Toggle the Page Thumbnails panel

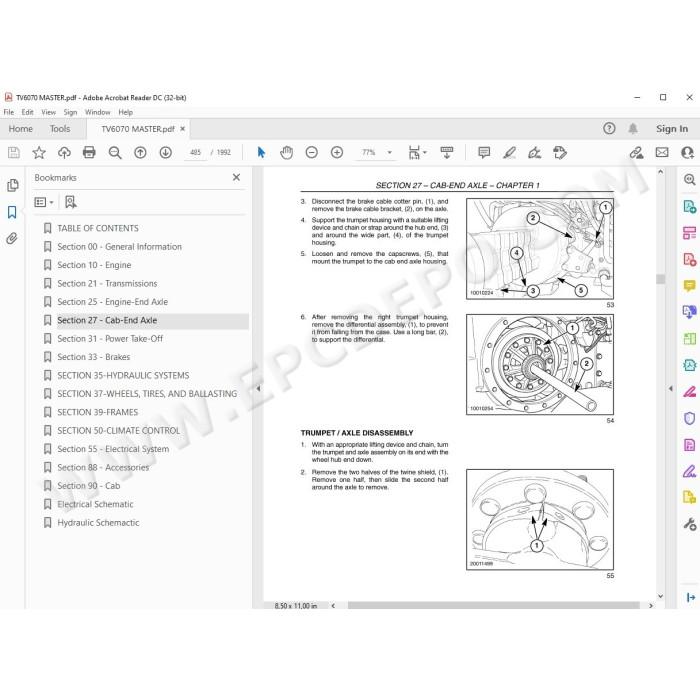pos(13,185)
